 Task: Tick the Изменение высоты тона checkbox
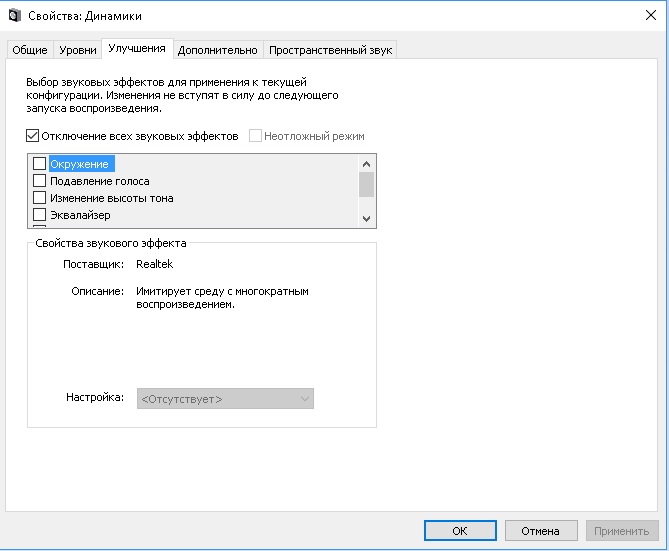(x=39, y=198)
